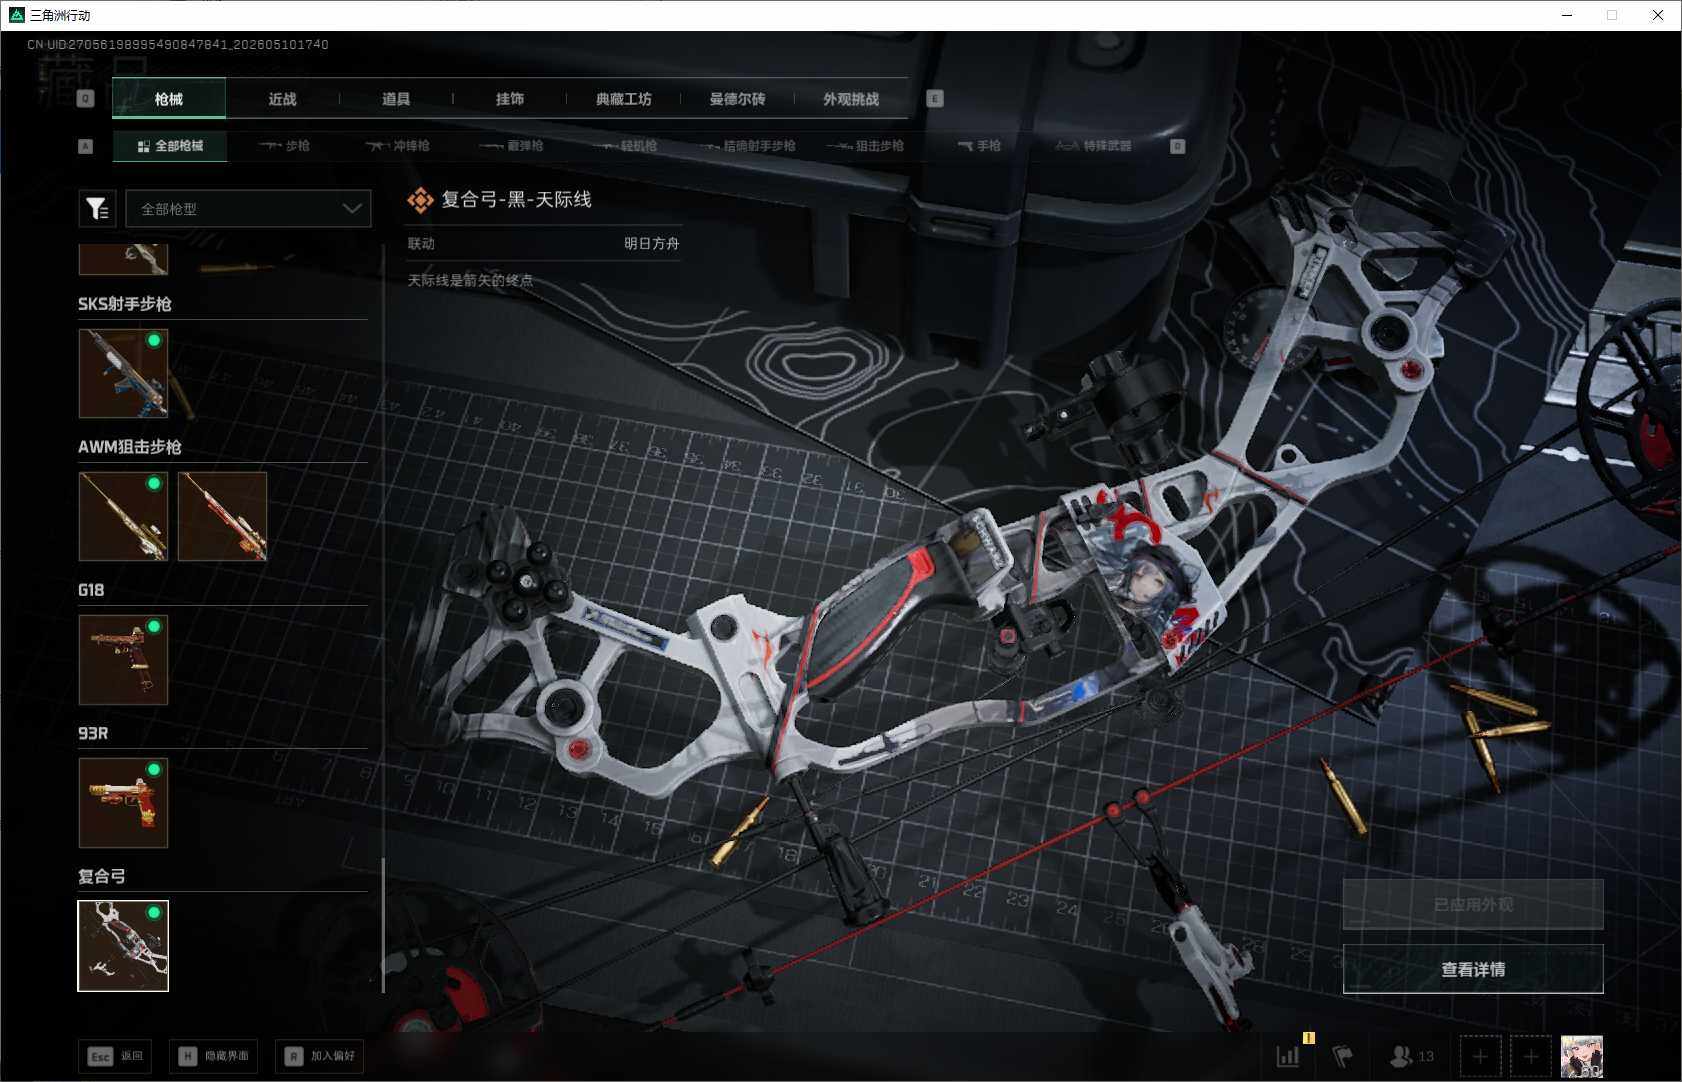This screenshot has height=1082, width=1682.
Task: Select the 全部枪械 category filter
Action: pos(170,146)
